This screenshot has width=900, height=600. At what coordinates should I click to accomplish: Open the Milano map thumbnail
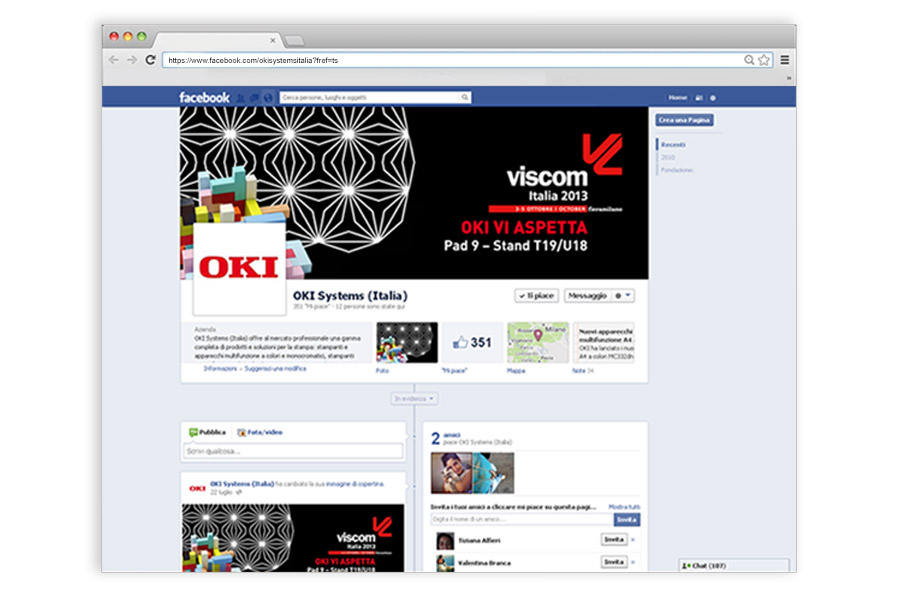(x=537, y=343)
